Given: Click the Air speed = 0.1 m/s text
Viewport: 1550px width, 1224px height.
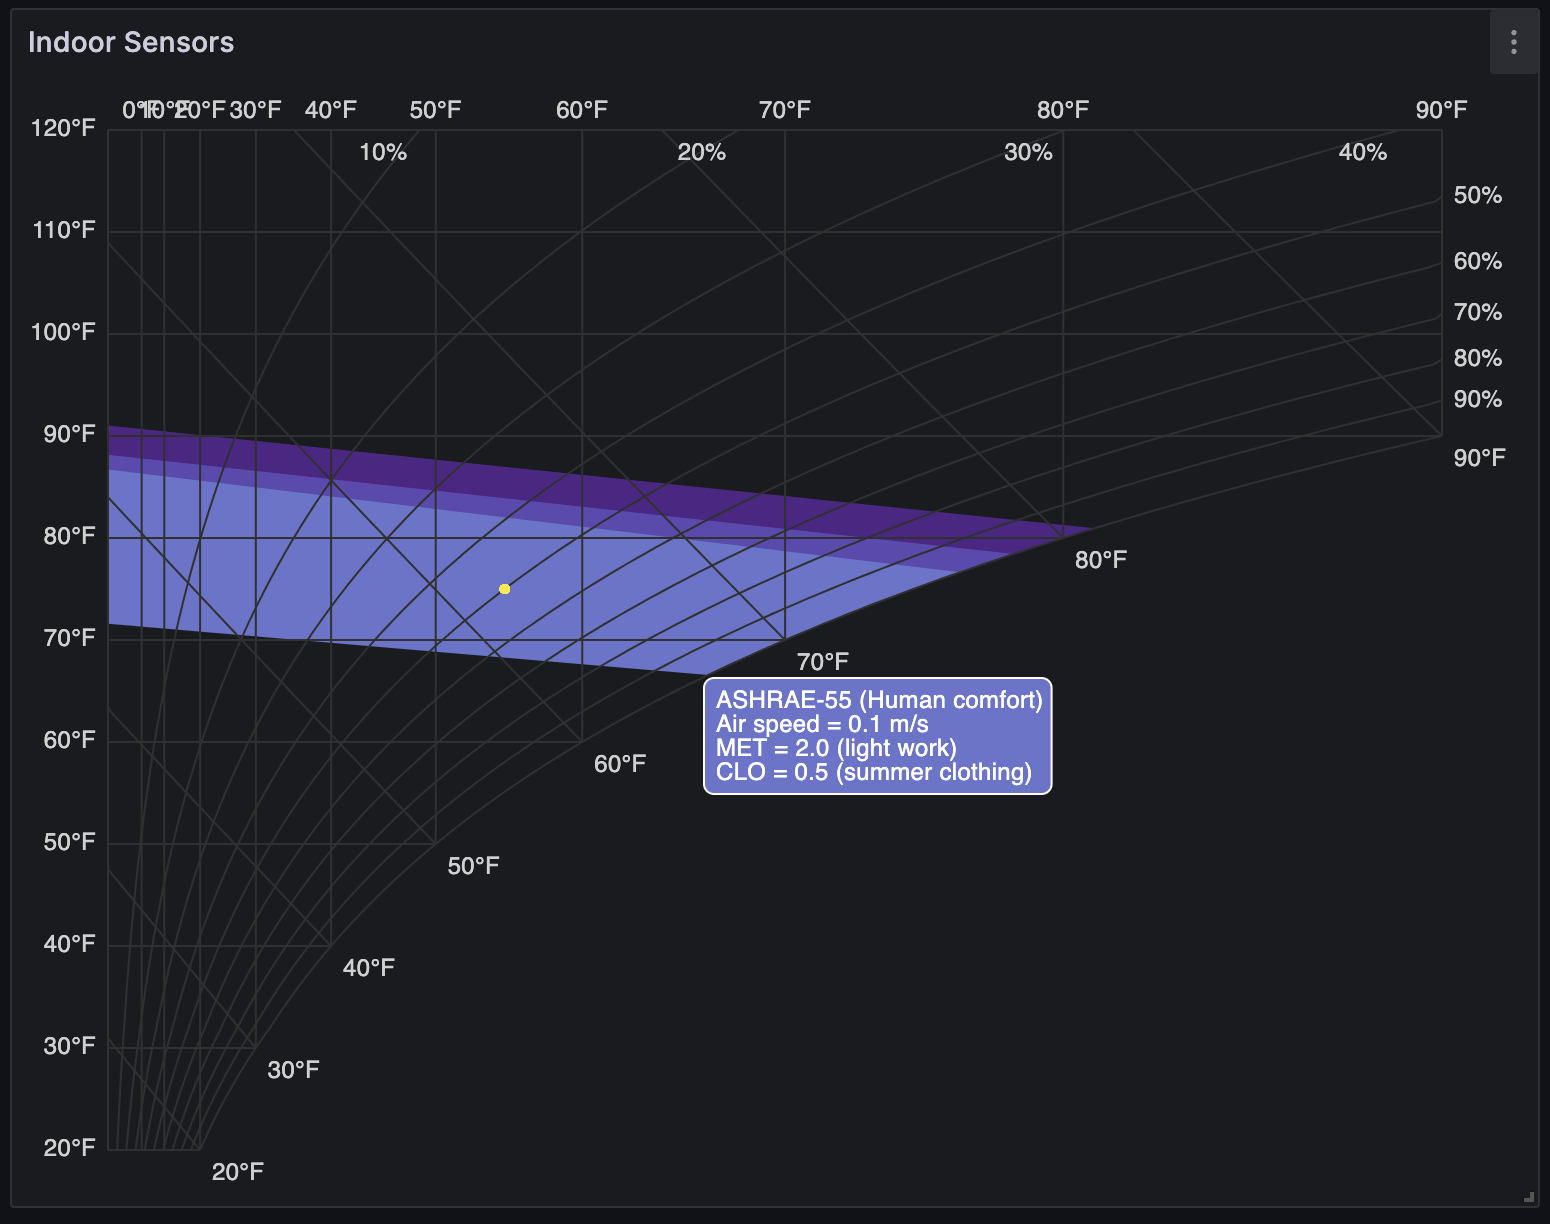Looking at the screenshot, I should click(x=822, y=724).
